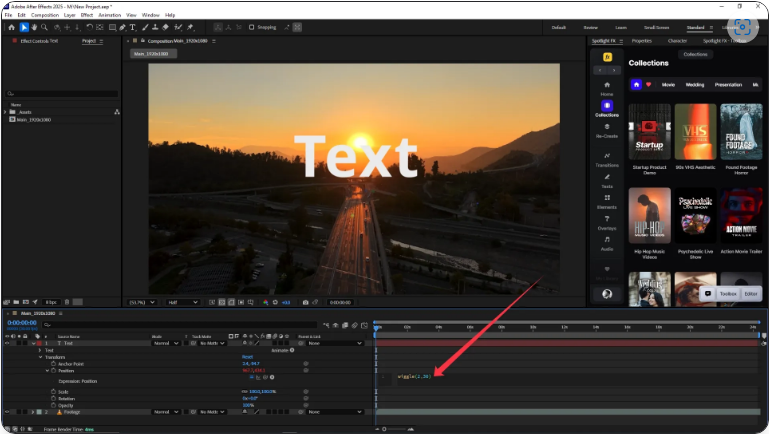Open Audio in Spotlight FX sidebar
The height and width of the screenshot is (434, 769).
(607, 243)
